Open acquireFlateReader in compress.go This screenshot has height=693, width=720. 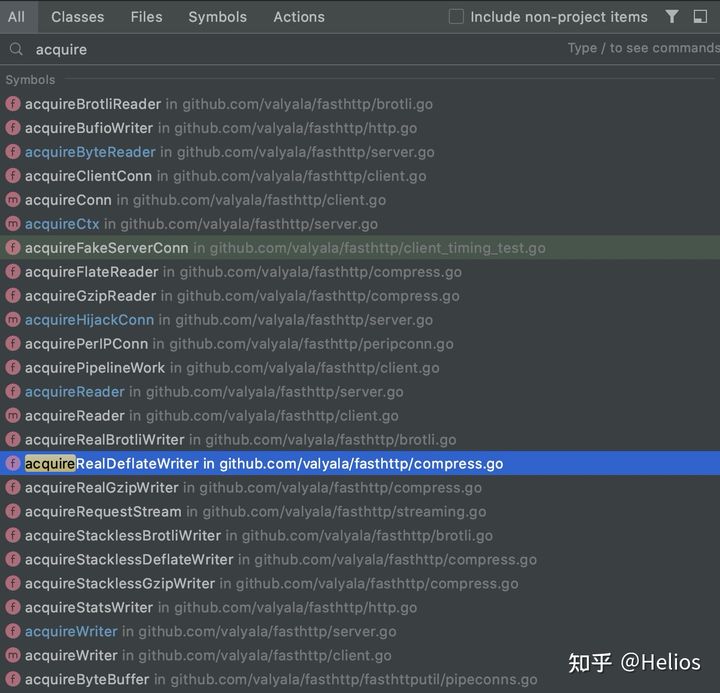click(360, 271)
